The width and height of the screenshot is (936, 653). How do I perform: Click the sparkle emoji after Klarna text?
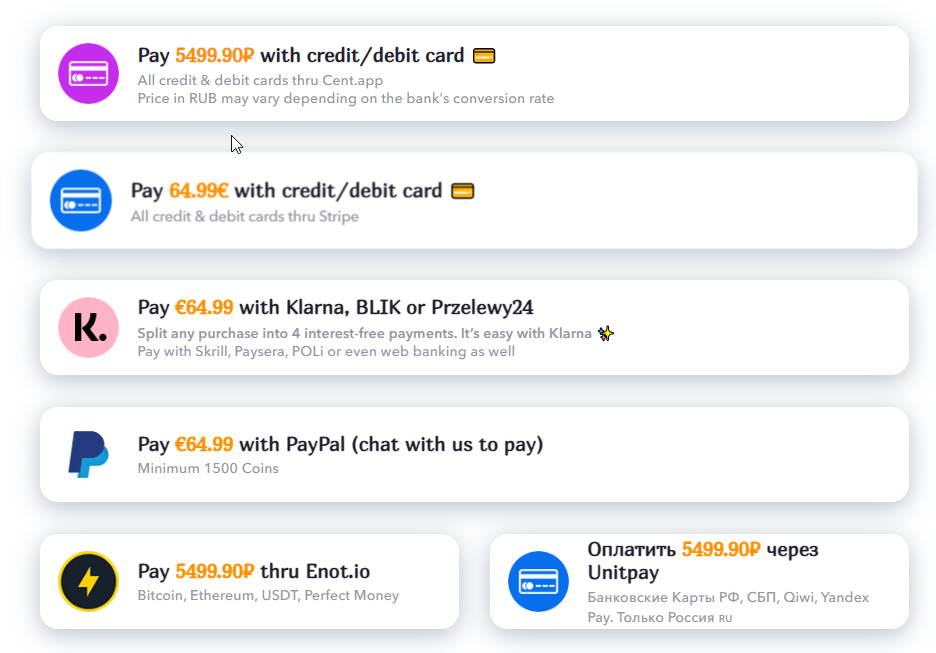606,333
